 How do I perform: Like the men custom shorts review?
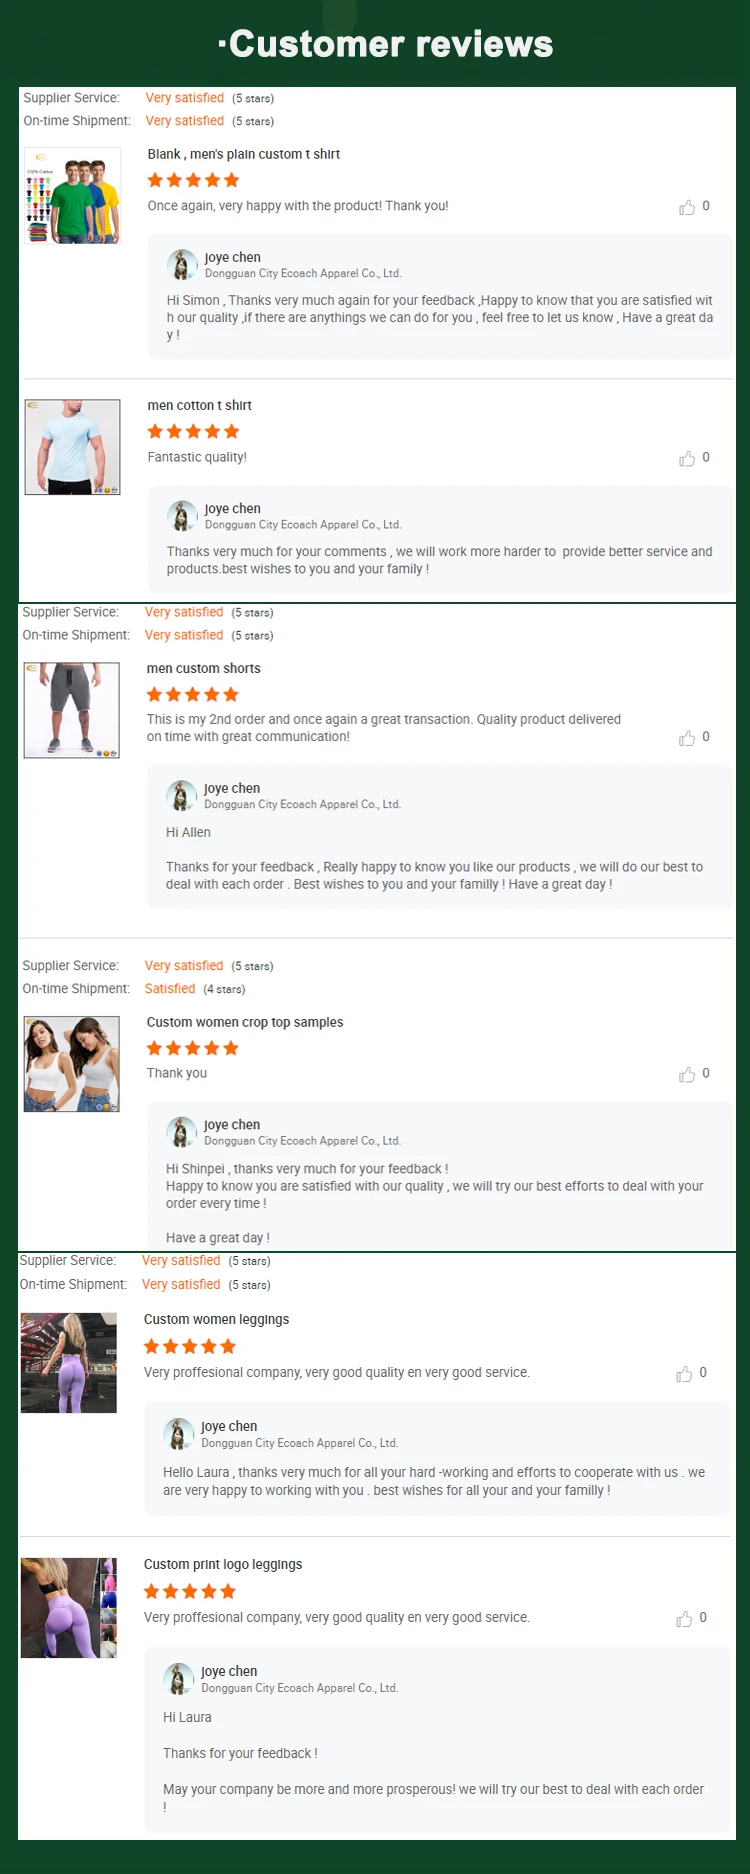click(687, 738)
